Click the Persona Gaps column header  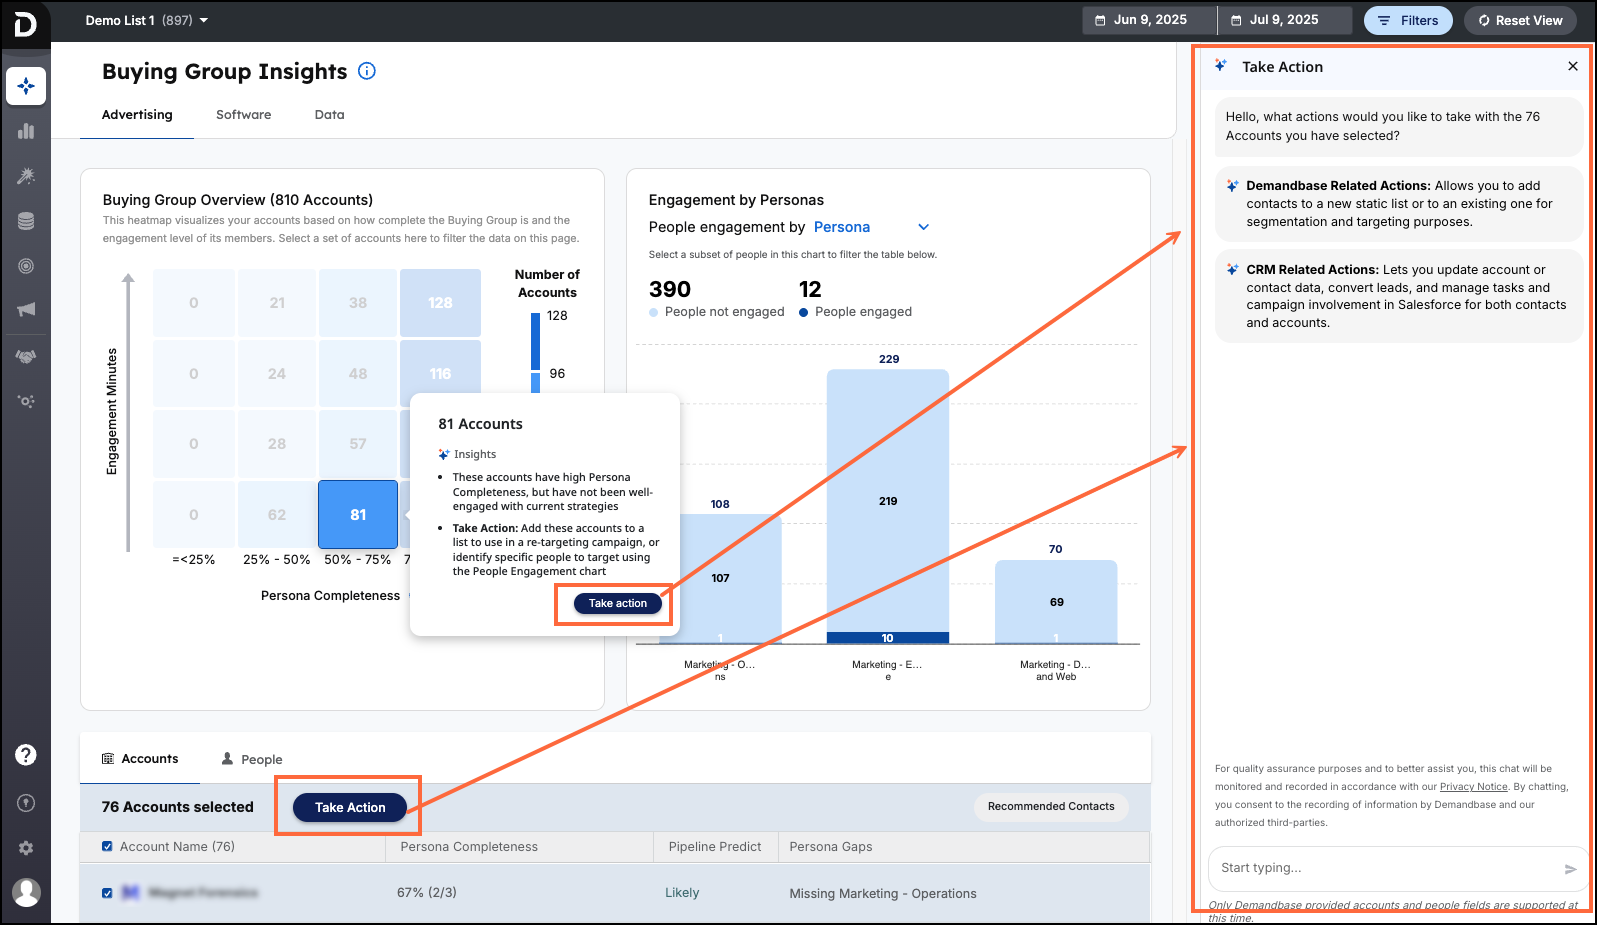click(x=831, y=847)
